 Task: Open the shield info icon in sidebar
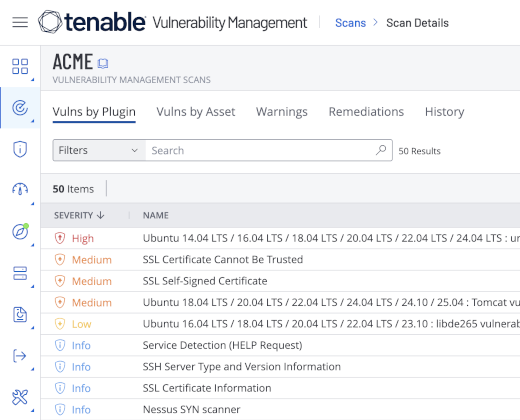coord(20,149)
